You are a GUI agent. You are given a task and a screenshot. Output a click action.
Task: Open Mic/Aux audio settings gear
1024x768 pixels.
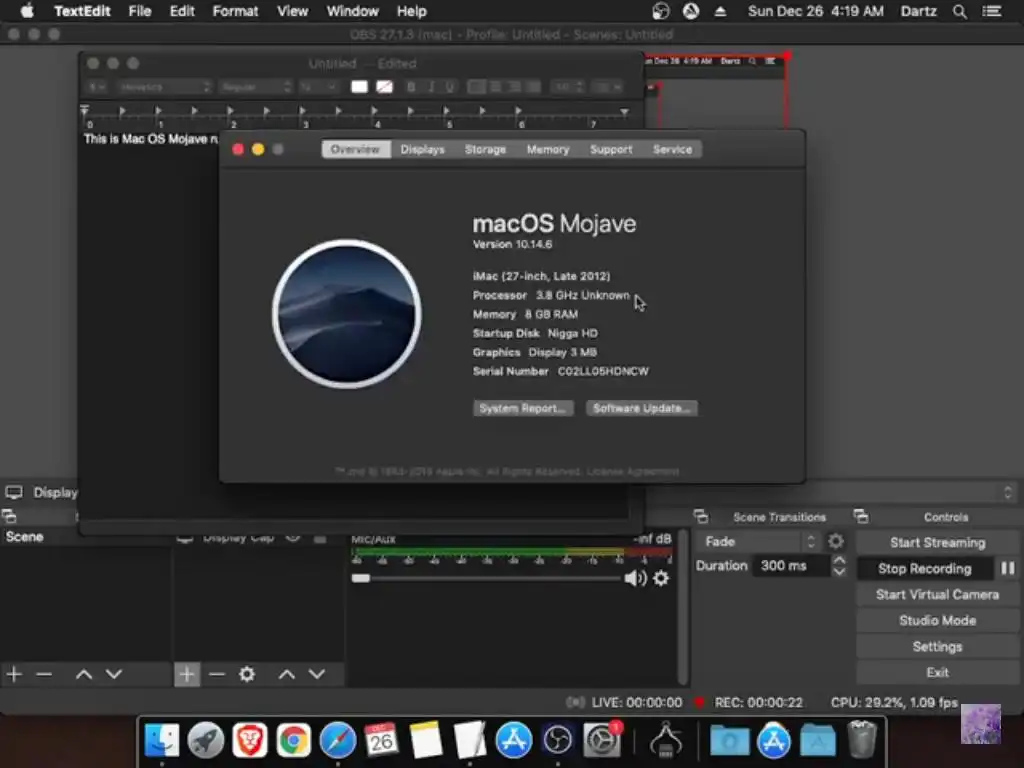(661, 578)
